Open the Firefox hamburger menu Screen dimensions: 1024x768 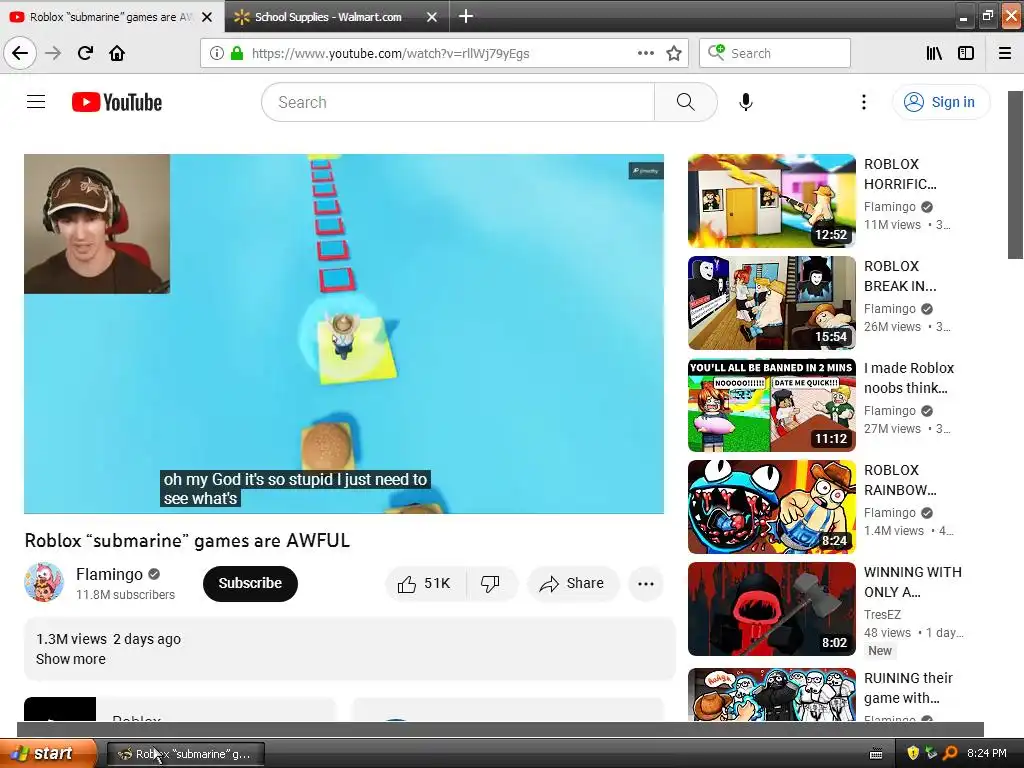tap(1005, 54)
